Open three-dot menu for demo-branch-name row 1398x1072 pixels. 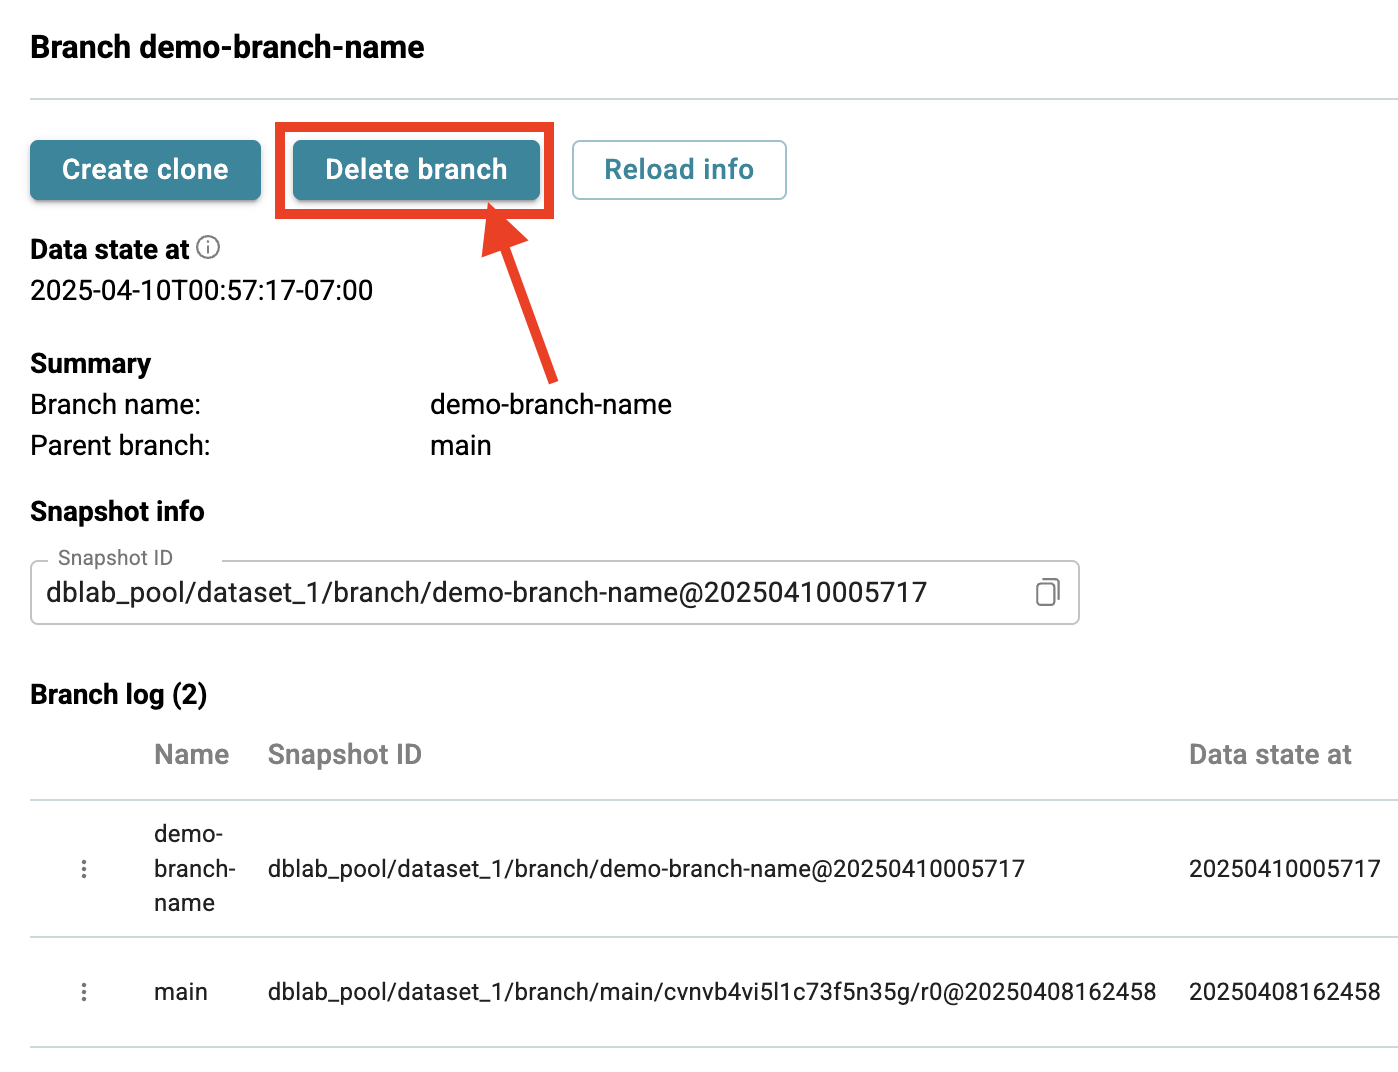[x=84, y=869]
